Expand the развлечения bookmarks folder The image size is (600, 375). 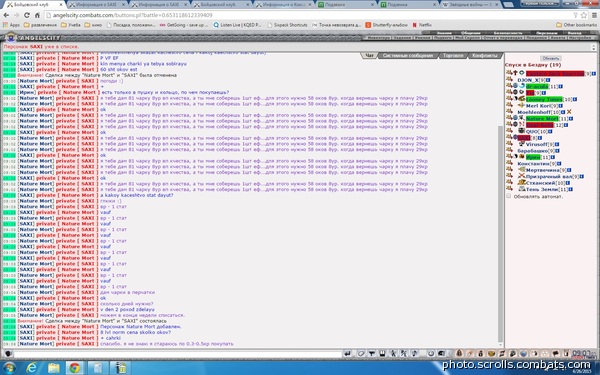tap(40, 25)
